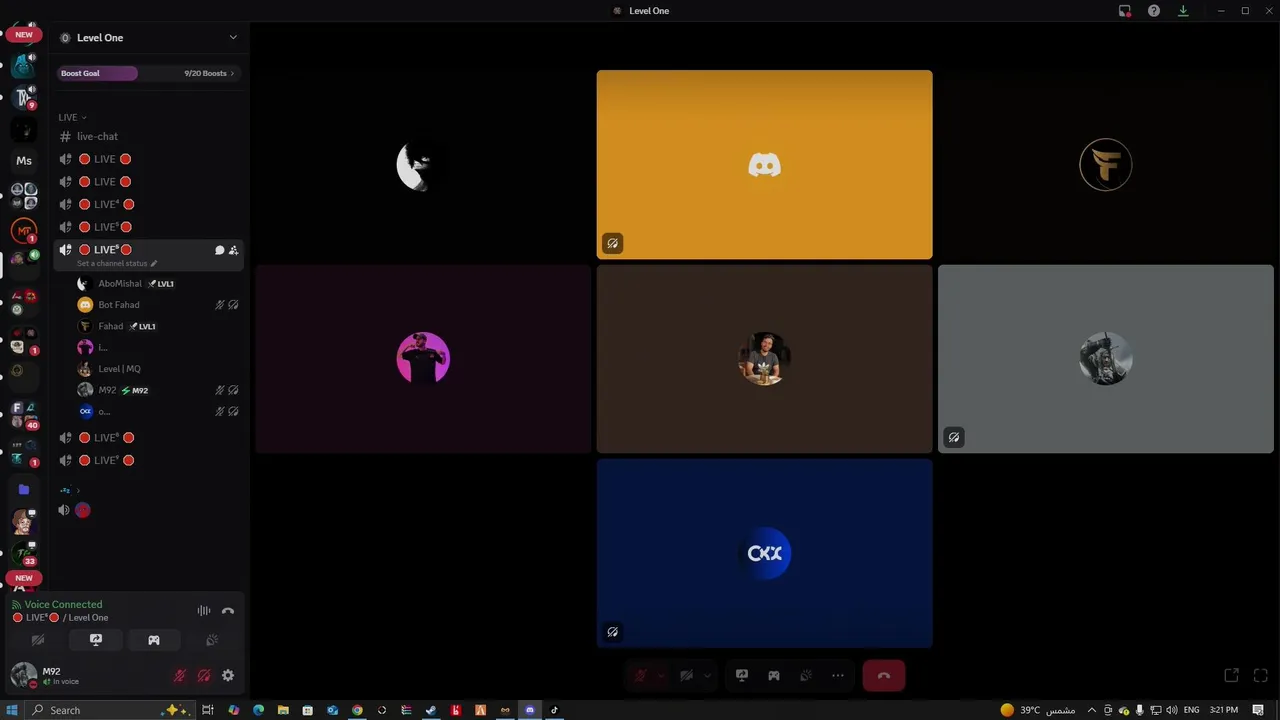The height and width of the screenshot is (720, 1280).
Task: Click invite-people icon on the LIVE⁶ channel row
Action: point(233,250)
